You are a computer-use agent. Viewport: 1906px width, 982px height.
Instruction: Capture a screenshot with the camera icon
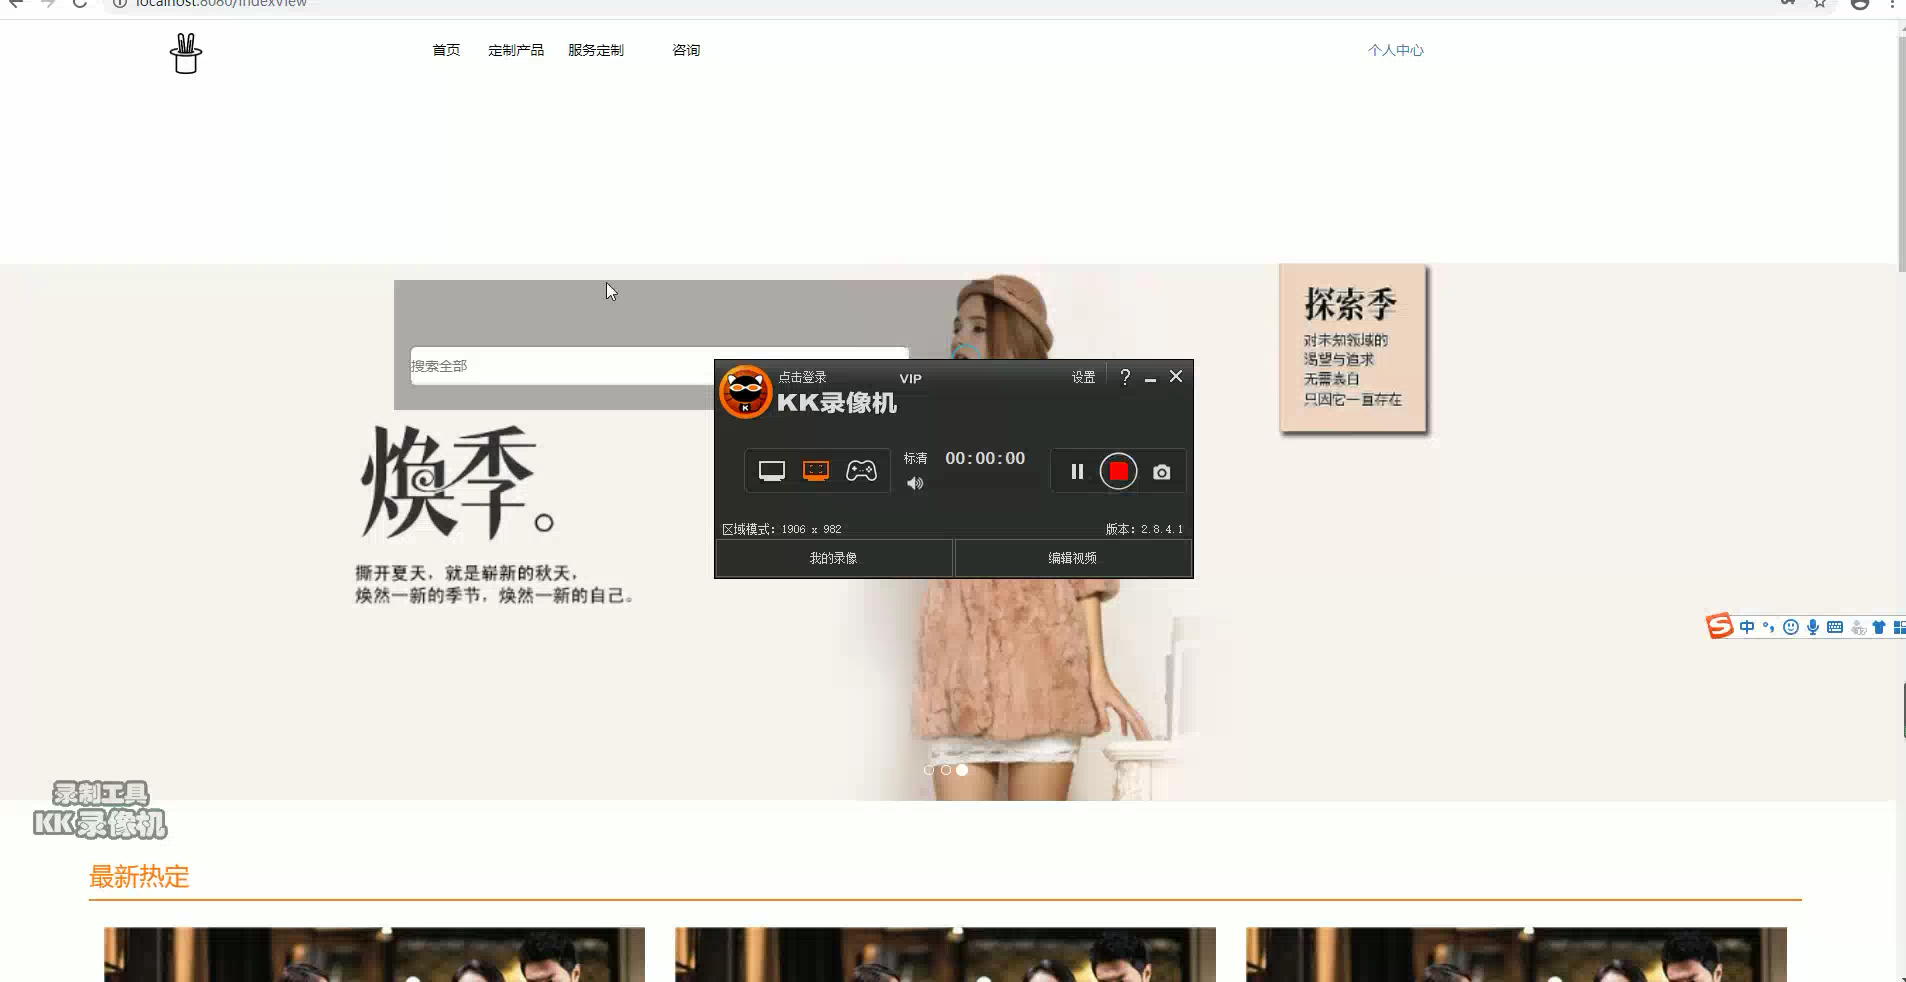[1161, 471]
